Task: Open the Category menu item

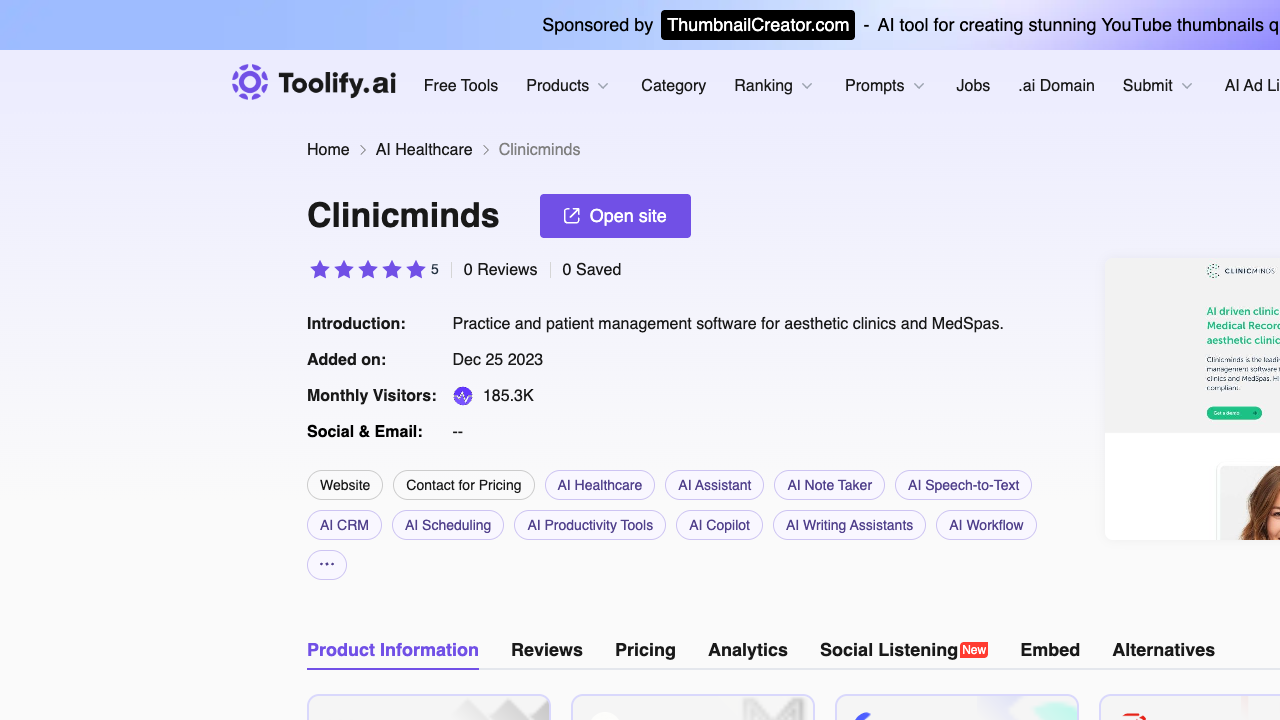Action: (673, 86)
